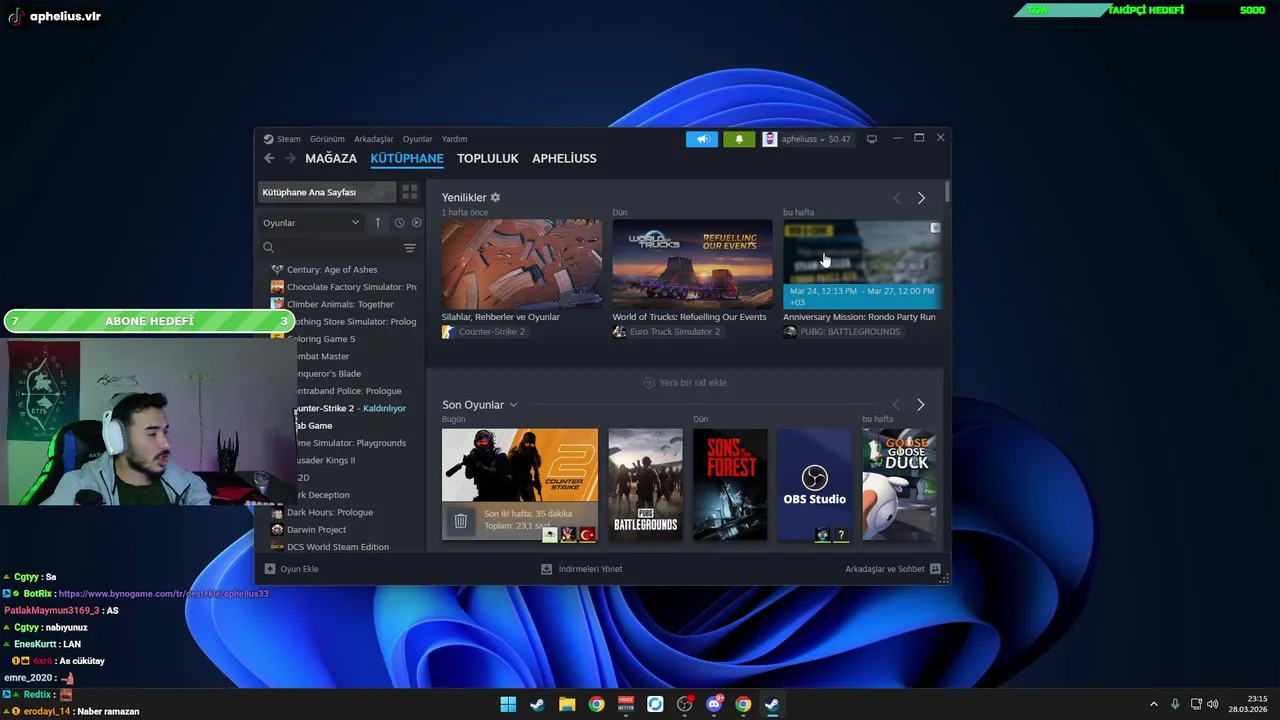
Task: Open the library advanced filter icon
Action: [x=409, y=248]
